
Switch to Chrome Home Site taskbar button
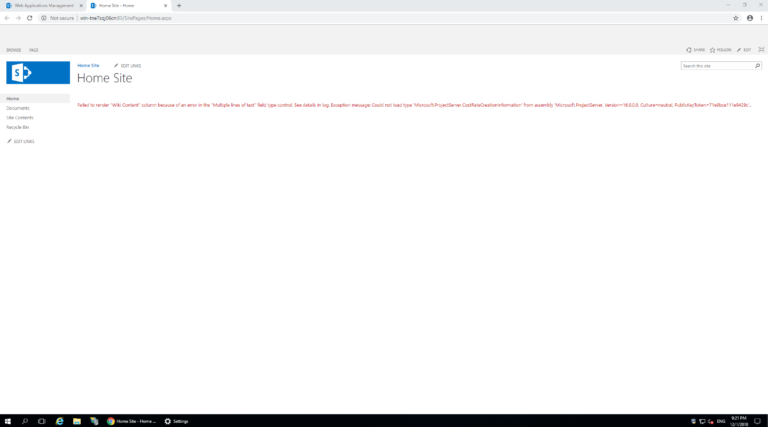[x=131, y=421]
